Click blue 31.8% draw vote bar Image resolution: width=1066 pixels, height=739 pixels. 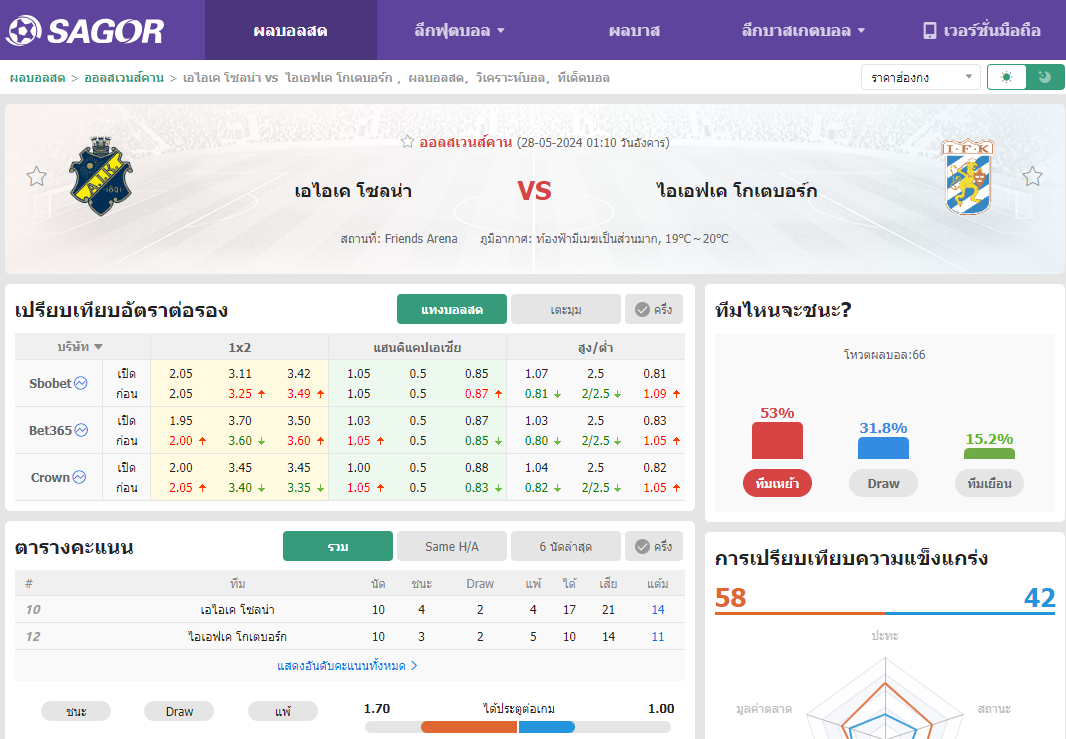click(x=883, y=448)
